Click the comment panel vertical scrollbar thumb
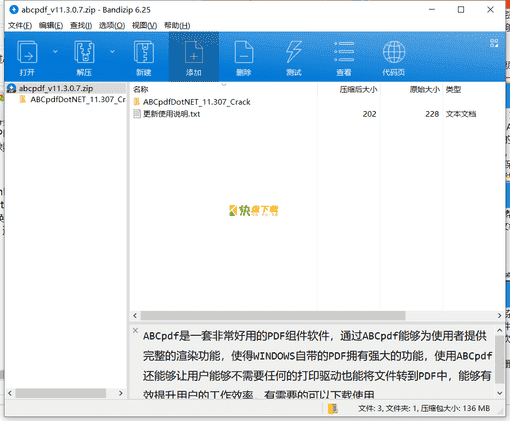Screen dimensions: 510x421 pyautogui.click(x=499, y=359)
